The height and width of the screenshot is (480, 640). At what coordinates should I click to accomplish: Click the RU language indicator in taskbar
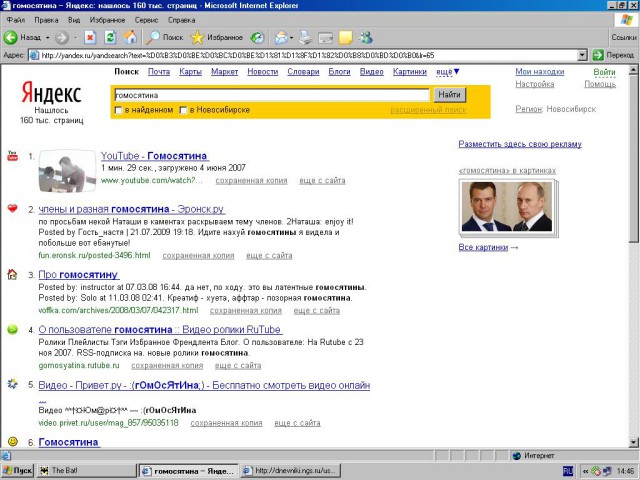[568, 471]
